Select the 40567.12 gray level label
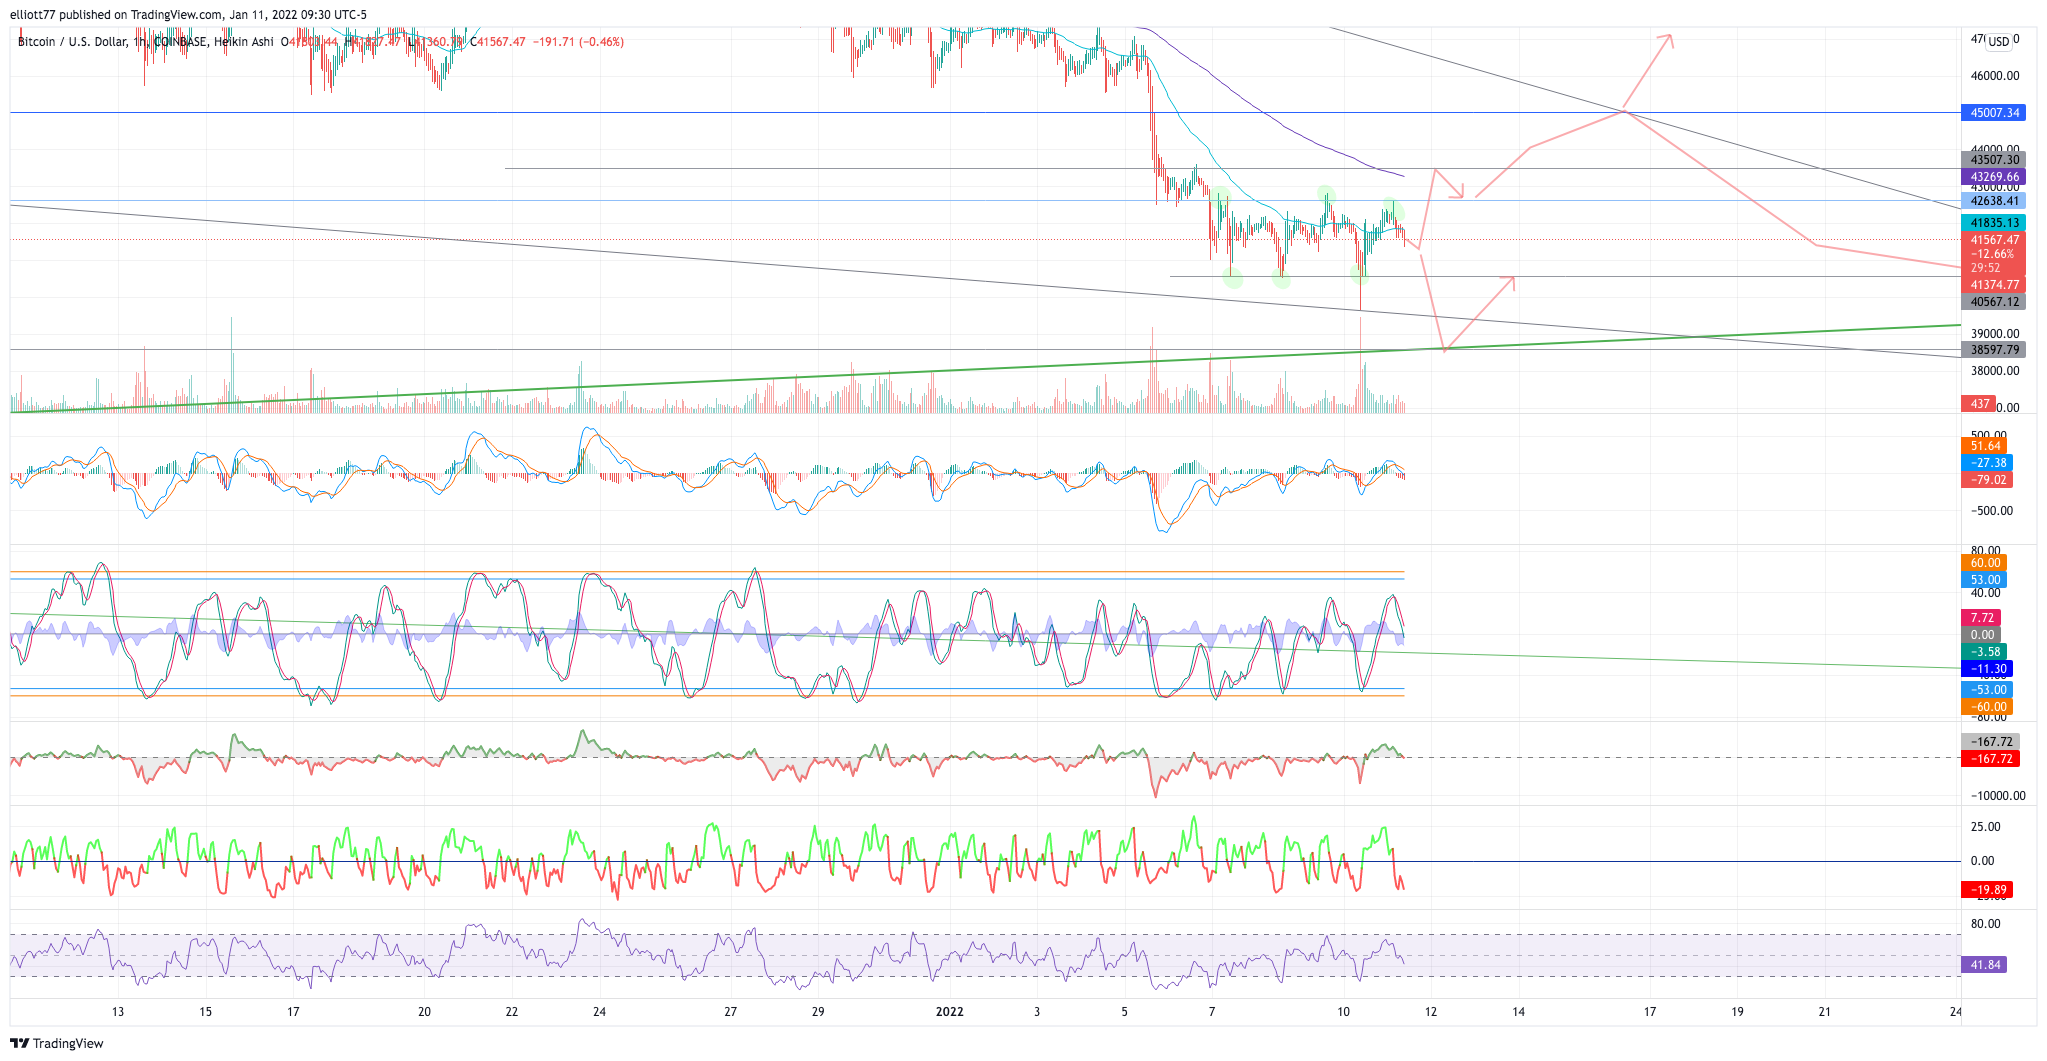 point(1993,302)
